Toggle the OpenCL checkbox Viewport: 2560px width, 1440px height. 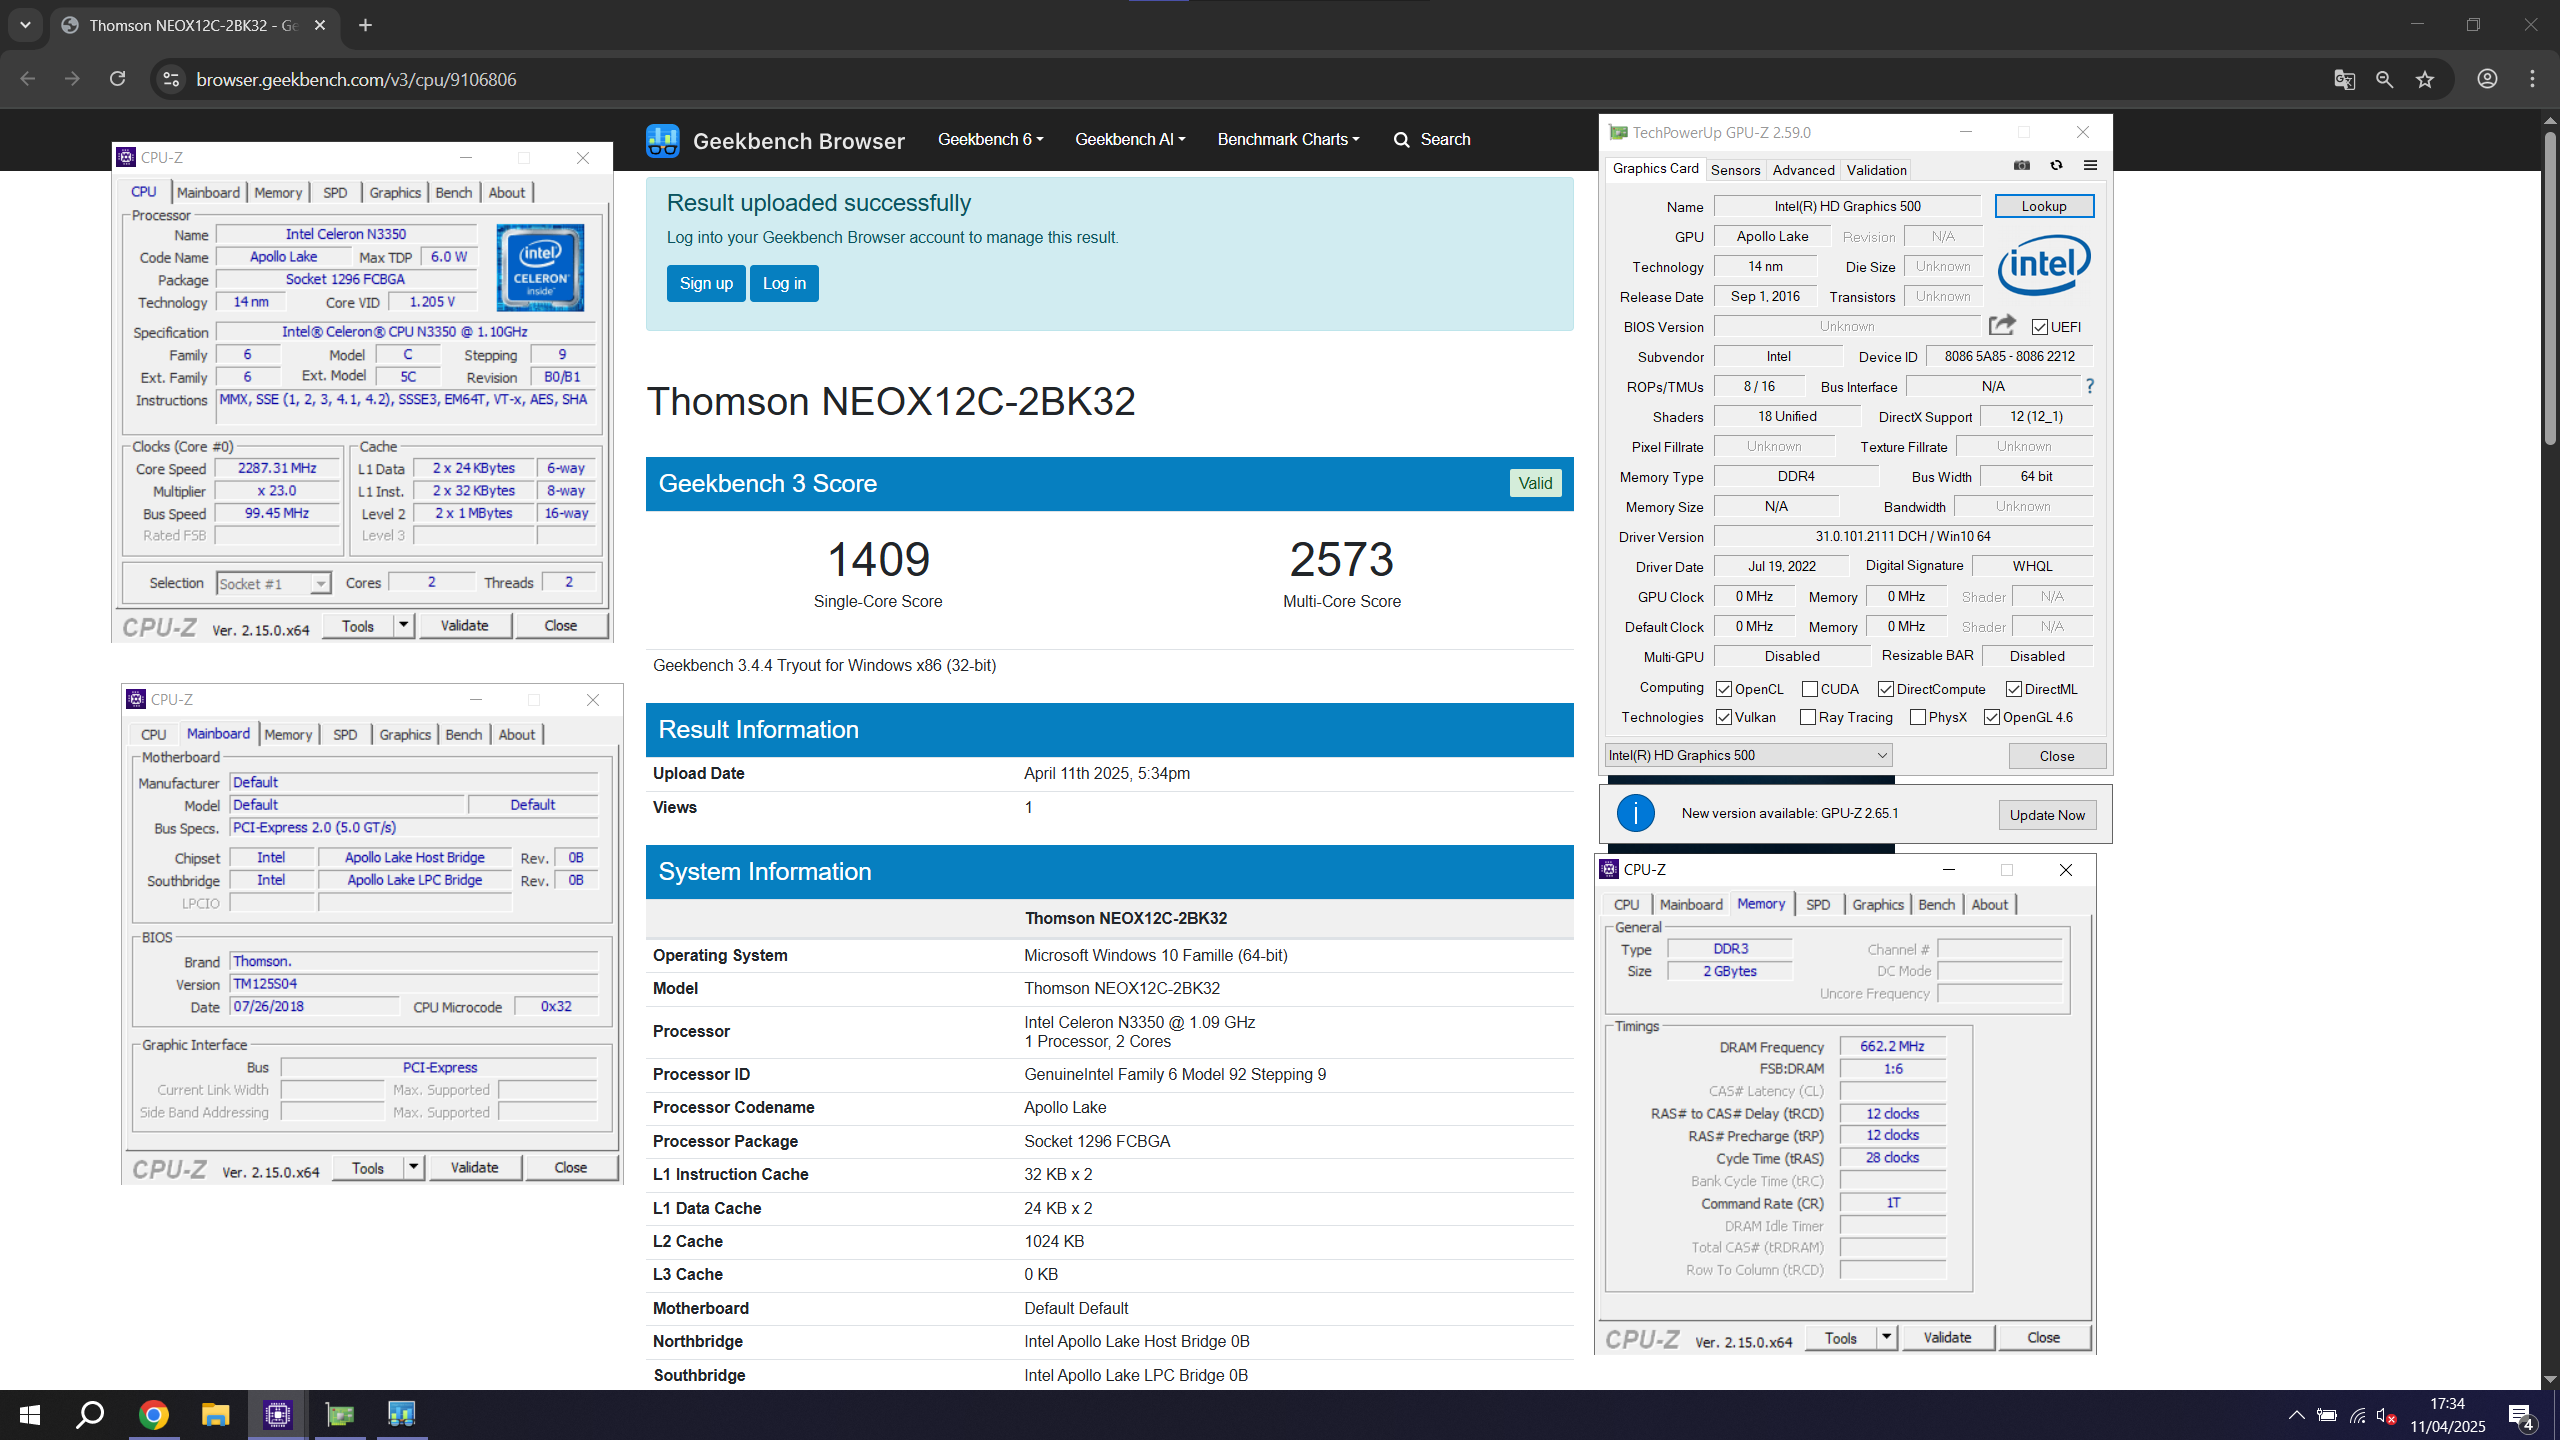(x=1724, y=689)
